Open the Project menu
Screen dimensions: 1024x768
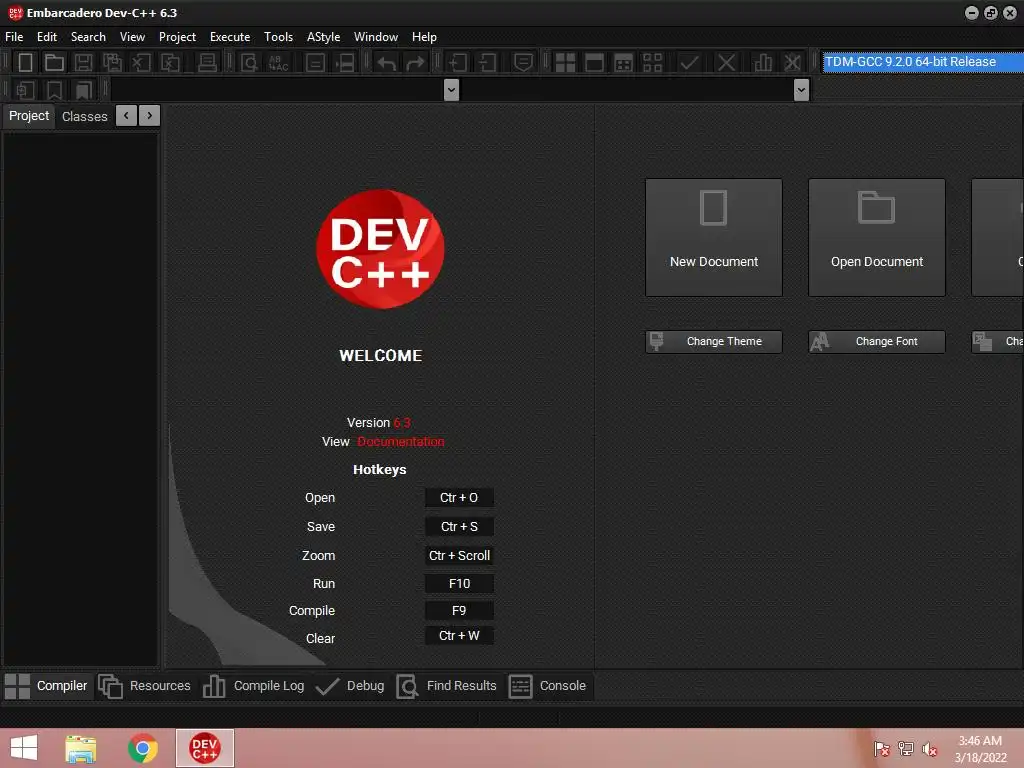coord(177,37)
